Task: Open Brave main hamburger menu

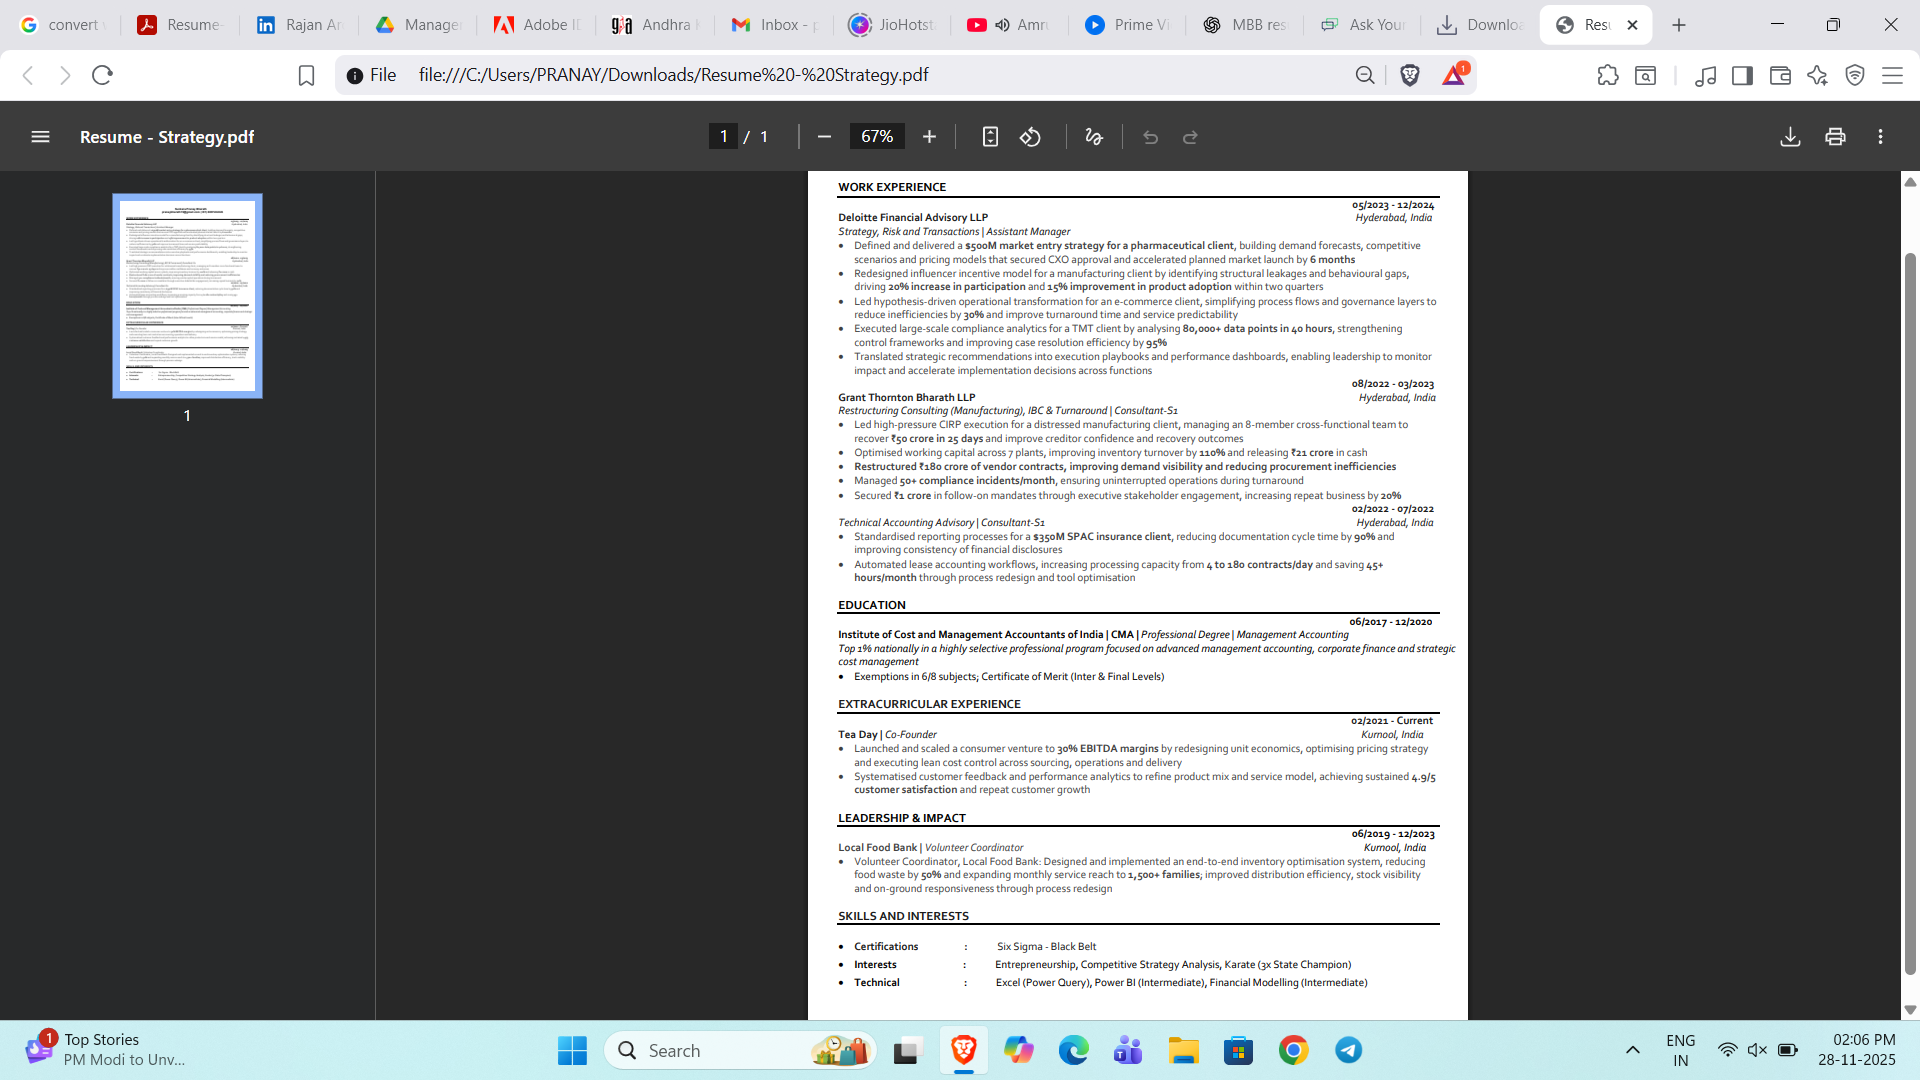Action: click(1892, 75)
